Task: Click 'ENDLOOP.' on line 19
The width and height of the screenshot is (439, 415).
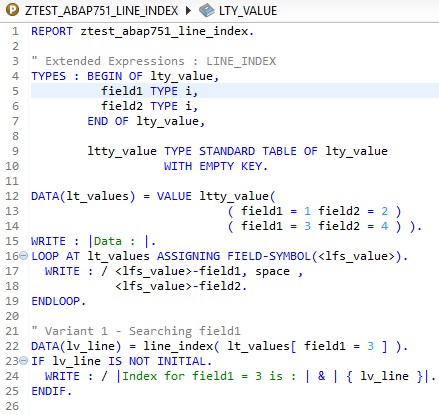Action: [59, 301]
